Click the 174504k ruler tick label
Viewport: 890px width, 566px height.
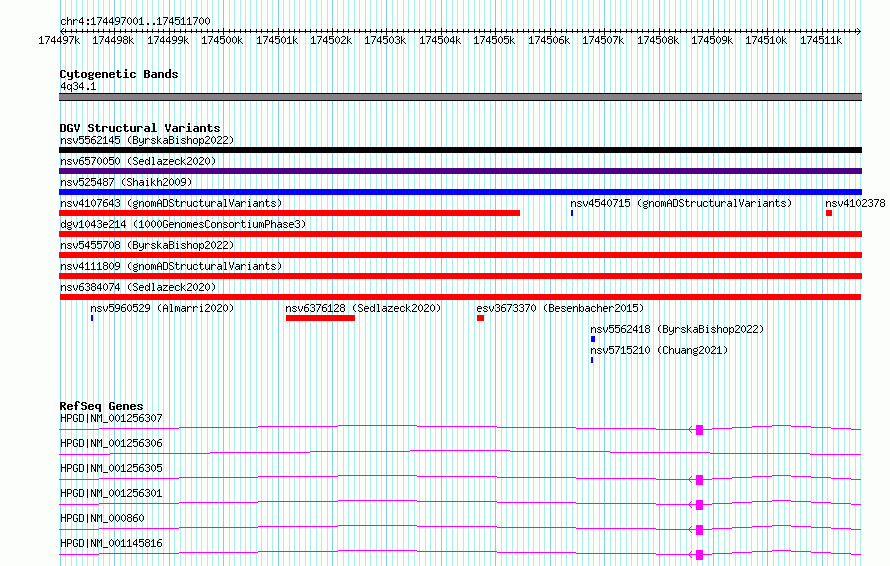pos(440,40)
